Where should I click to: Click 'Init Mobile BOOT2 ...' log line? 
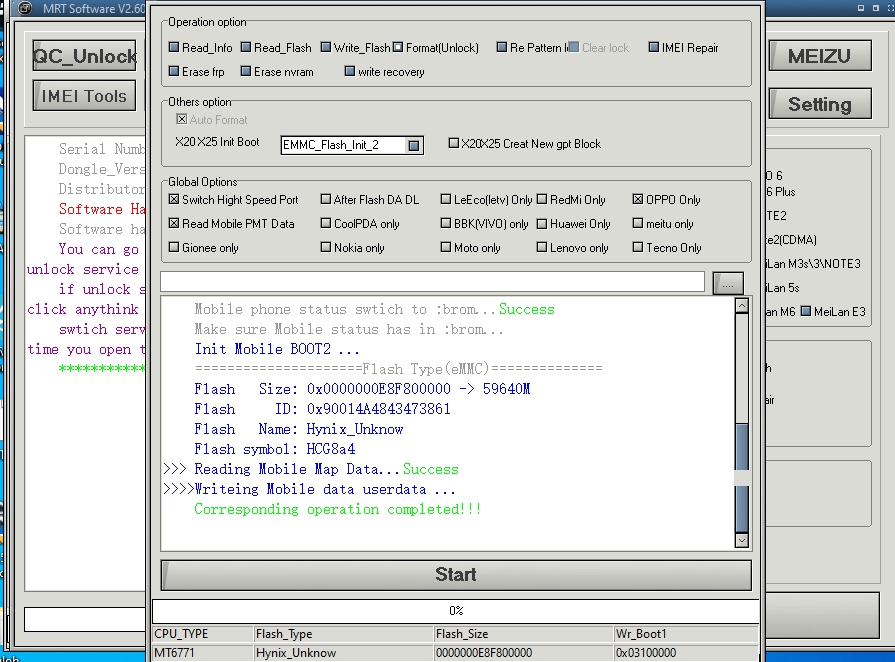tap(277, 349)
